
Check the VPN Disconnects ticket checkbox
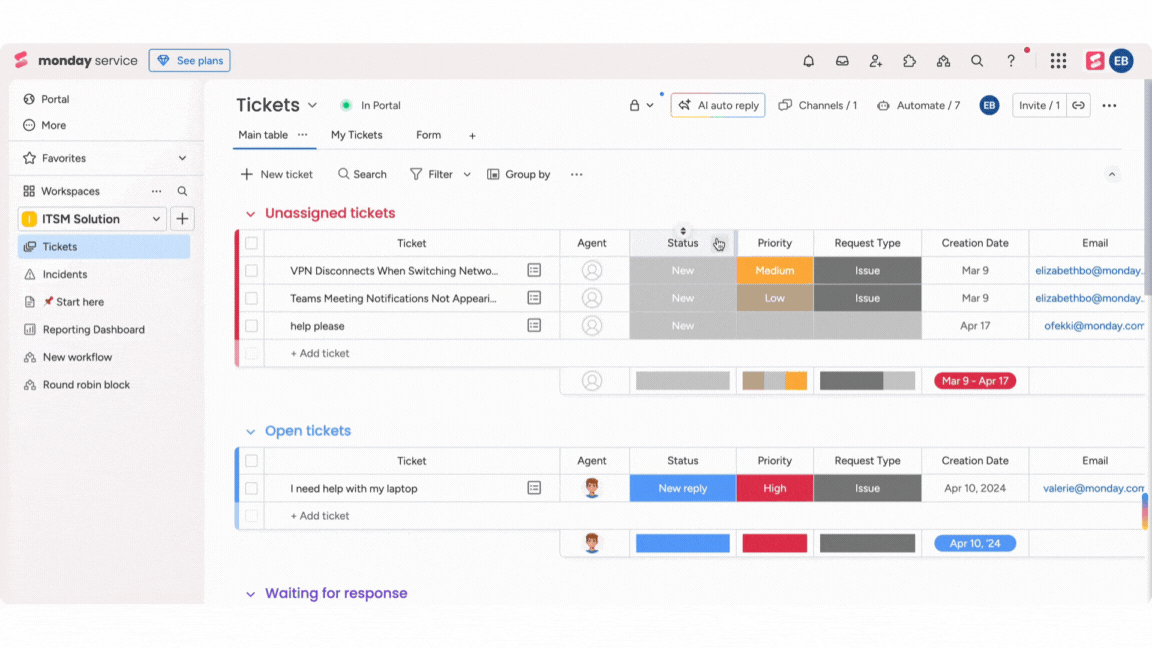point(251,270)
